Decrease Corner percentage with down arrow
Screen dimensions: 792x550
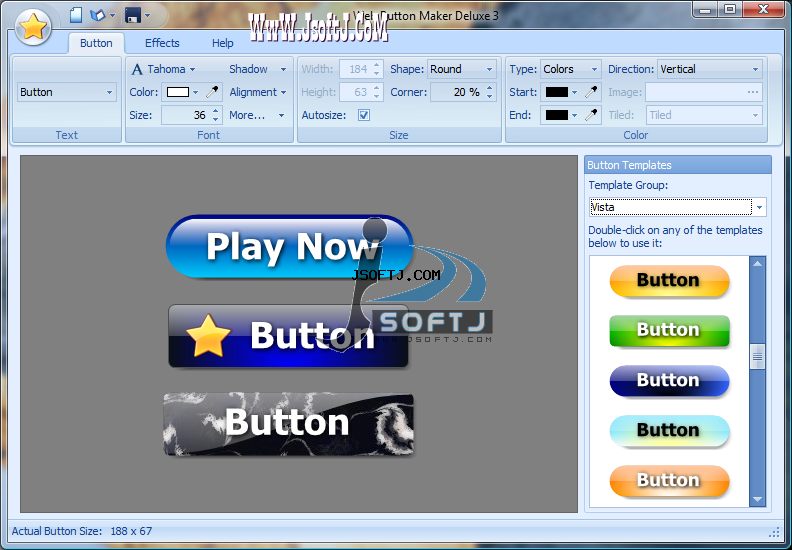point(489,97)
